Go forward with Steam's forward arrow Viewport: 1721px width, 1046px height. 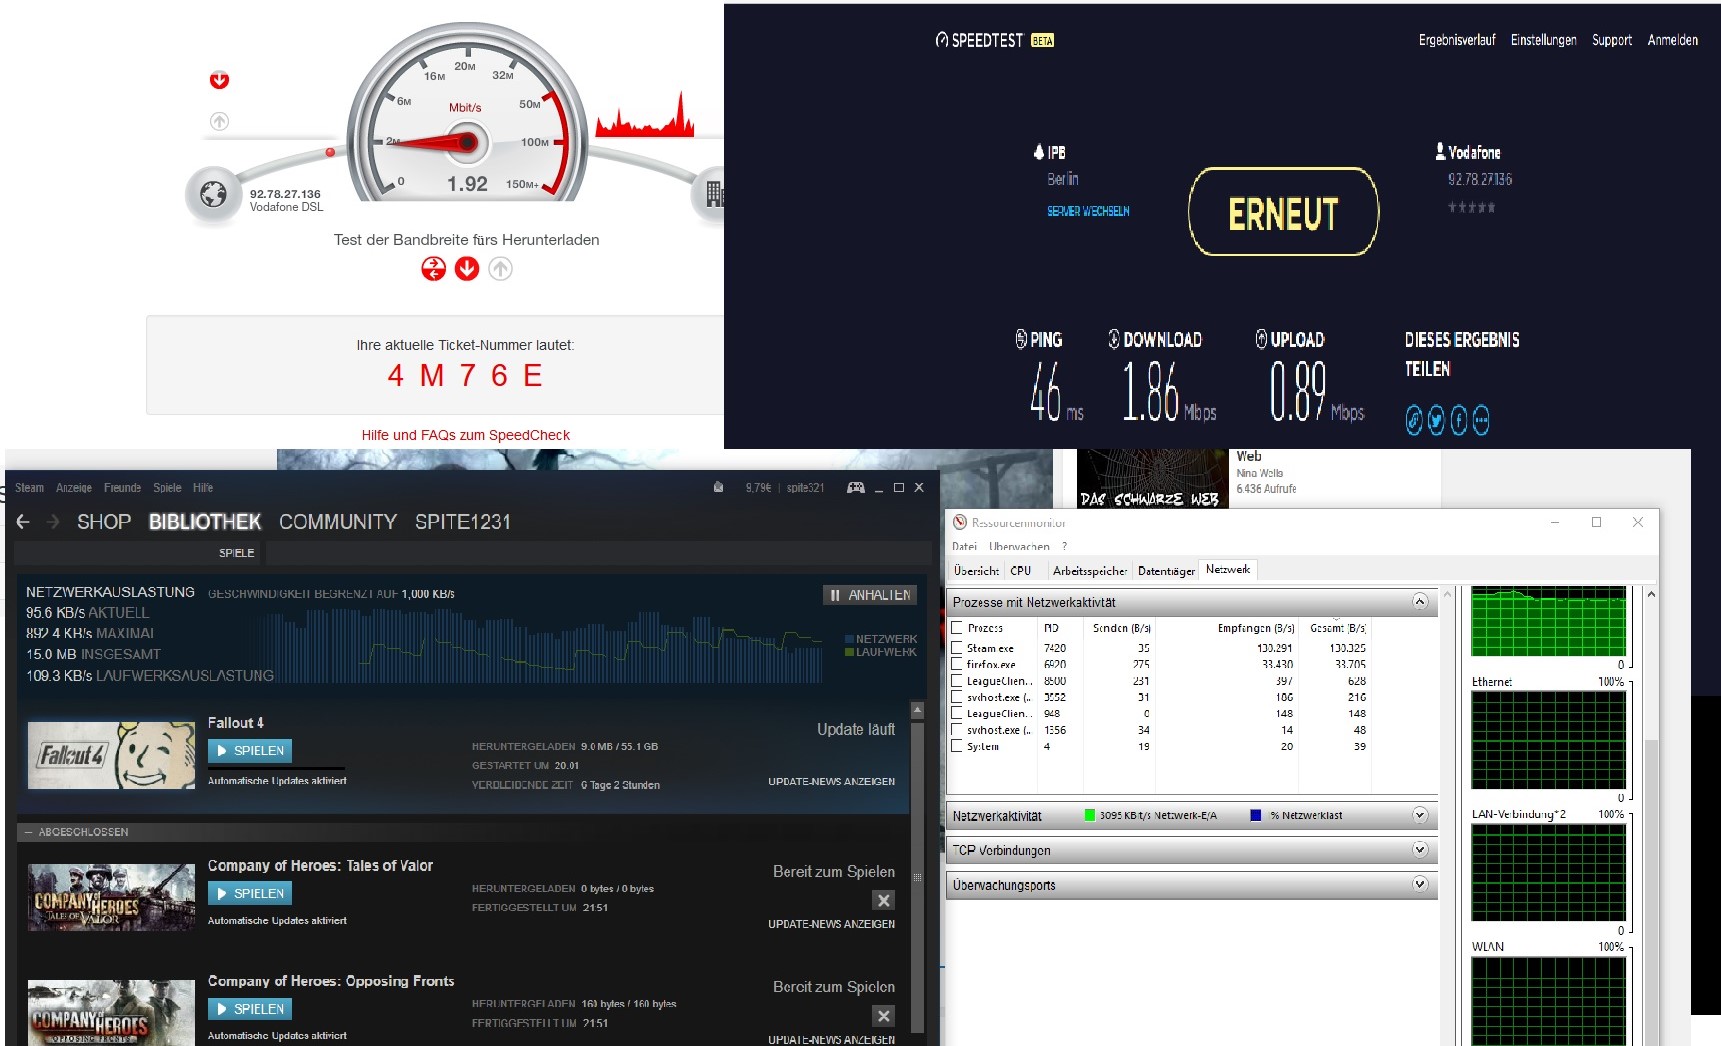click(x=53, y=521)
